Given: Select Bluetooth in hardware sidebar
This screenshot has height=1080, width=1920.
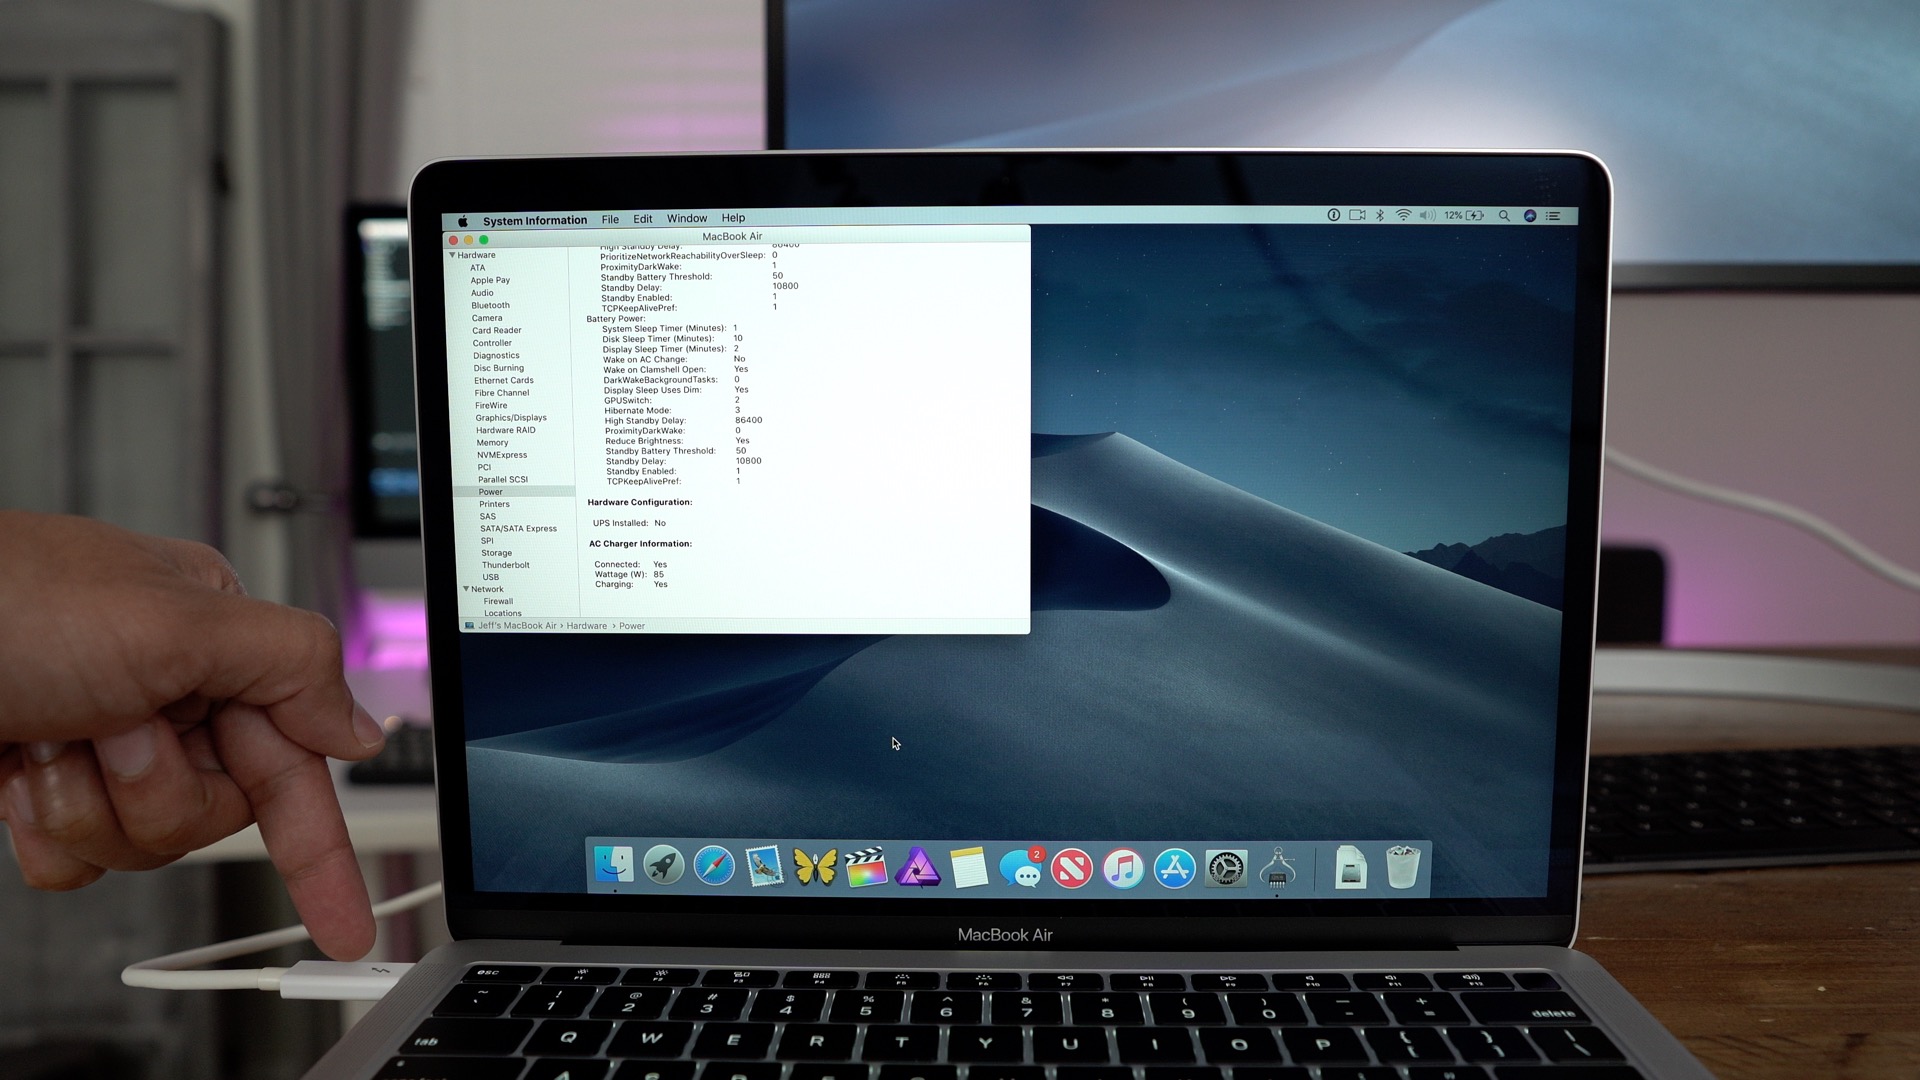Looking at the screenshot, I should pos(490,305).
